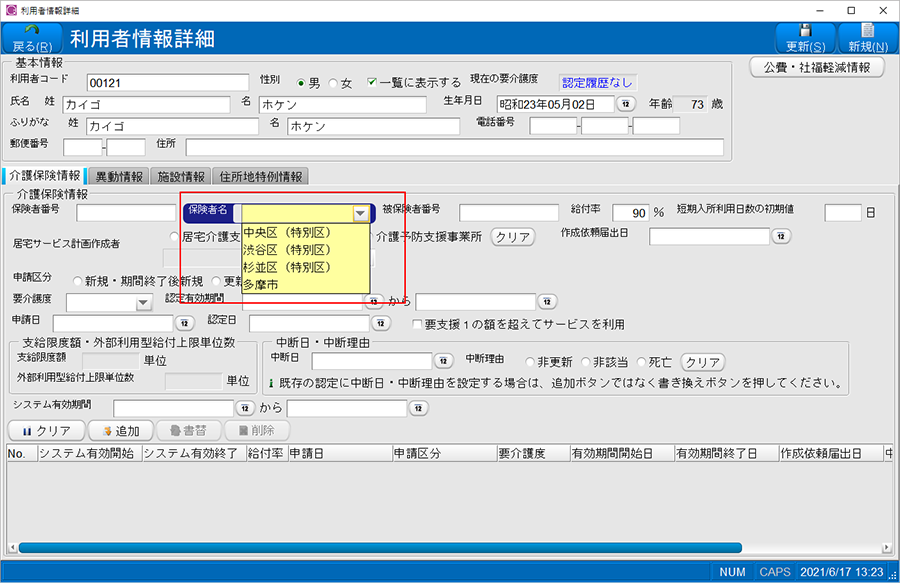The image size is (900, 583).
Task: Open the 住所地特例情報 tab
Action: point(260,177)
